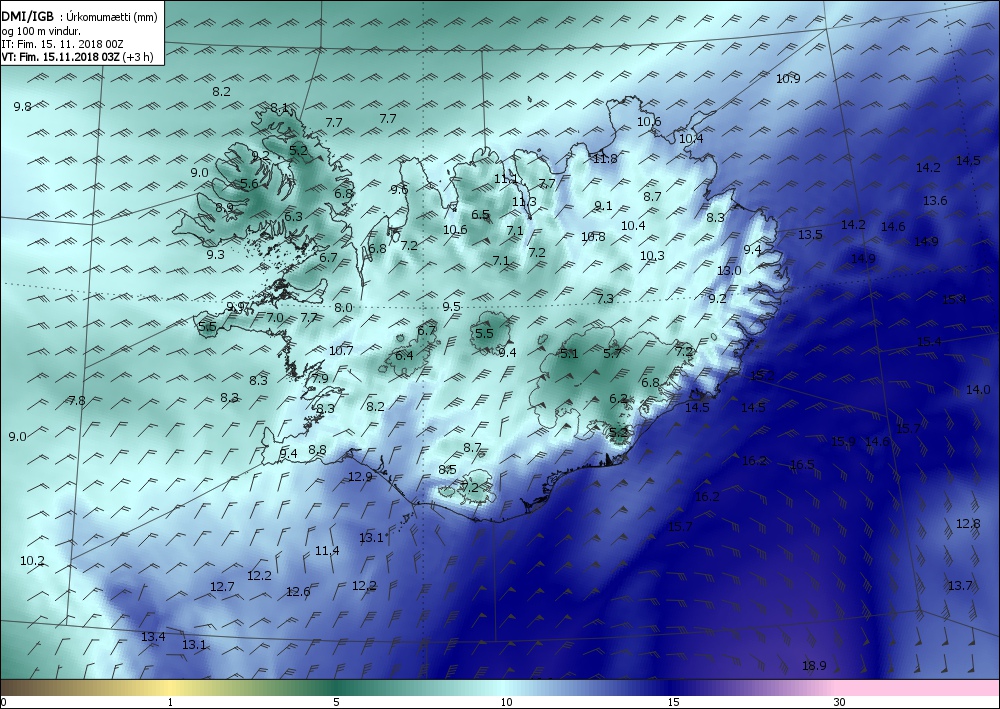1000x709 pixels.
Task: Click the 11.8 value on the map
Action: point(605,158)
